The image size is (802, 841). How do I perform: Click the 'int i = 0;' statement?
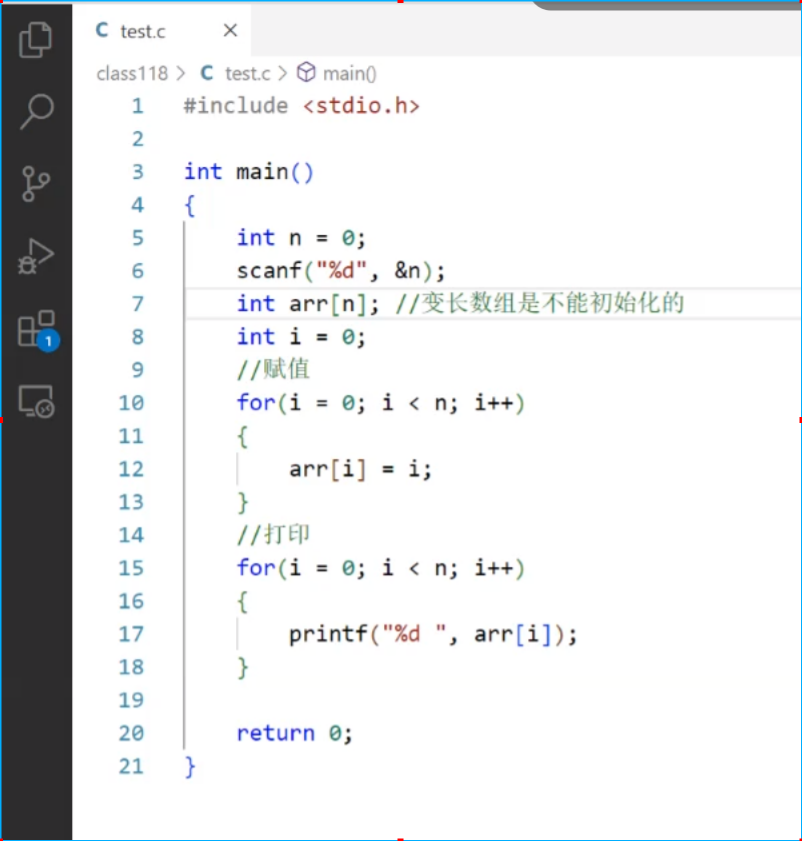(x=301, y=337)
